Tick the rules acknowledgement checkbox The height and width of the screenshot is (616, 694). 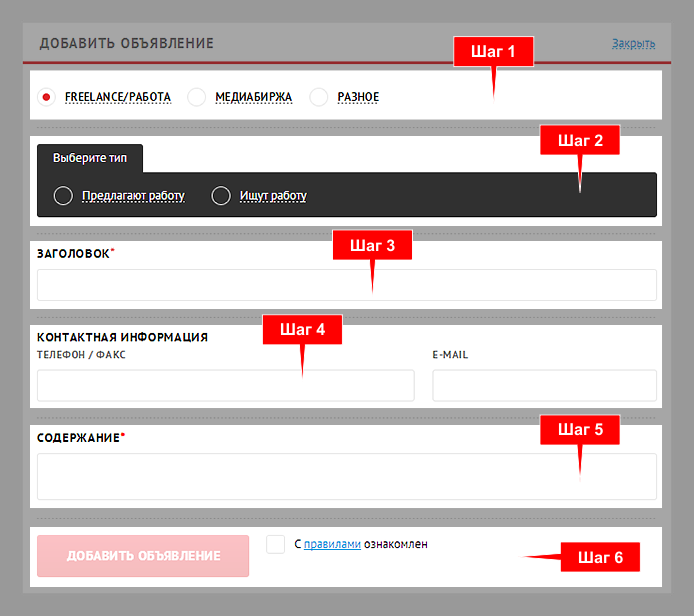click(276, 544)
